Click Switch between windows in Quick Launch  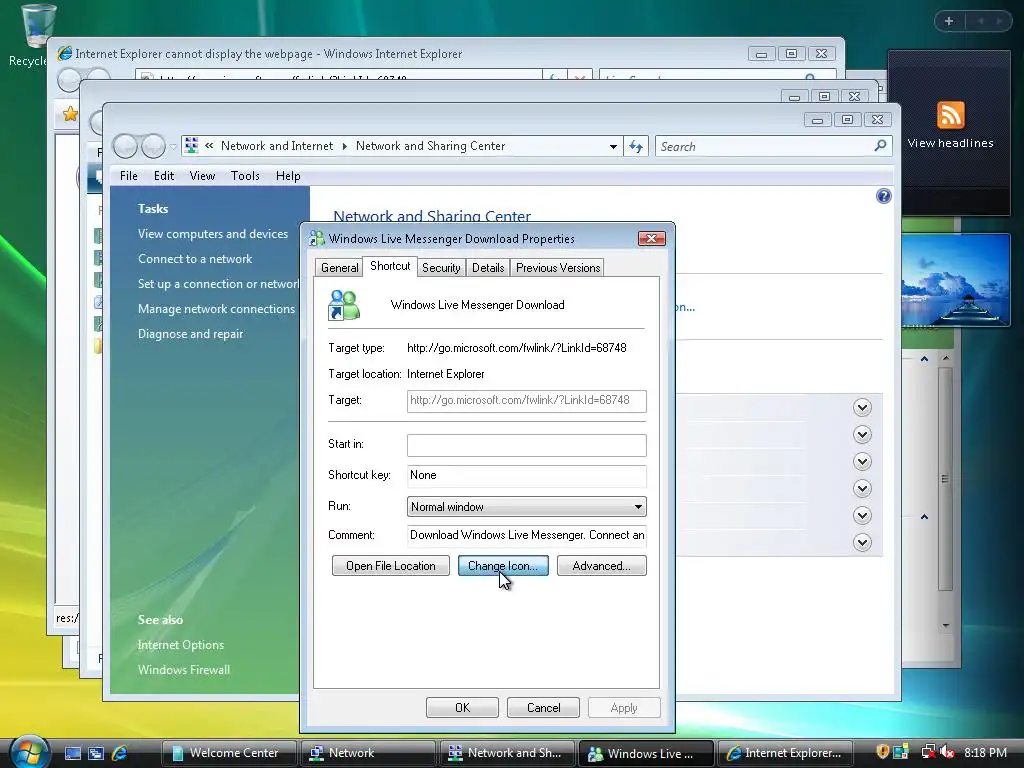(96, 753)
